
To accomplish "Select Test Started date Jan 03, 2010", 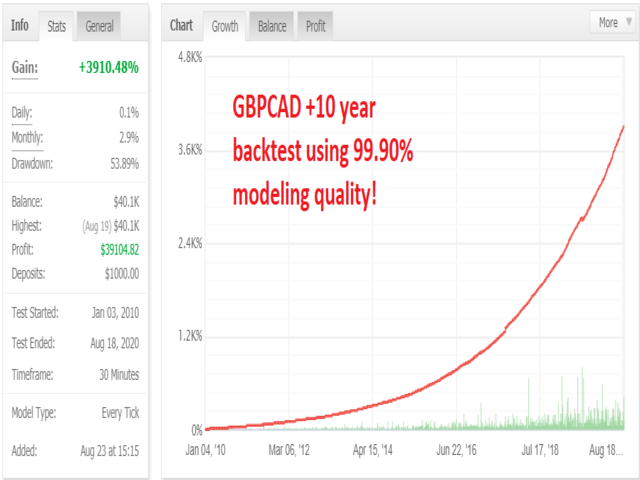I will tap(115, 313).
